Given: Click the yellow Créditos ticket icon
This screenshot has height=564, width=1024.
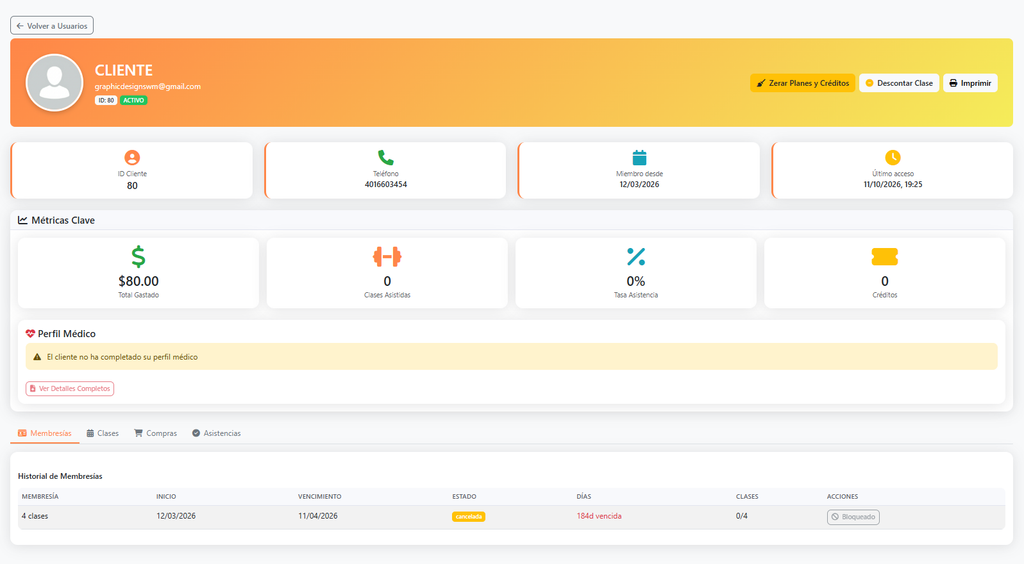Looking at the screenshot, I should click(885, 257).
